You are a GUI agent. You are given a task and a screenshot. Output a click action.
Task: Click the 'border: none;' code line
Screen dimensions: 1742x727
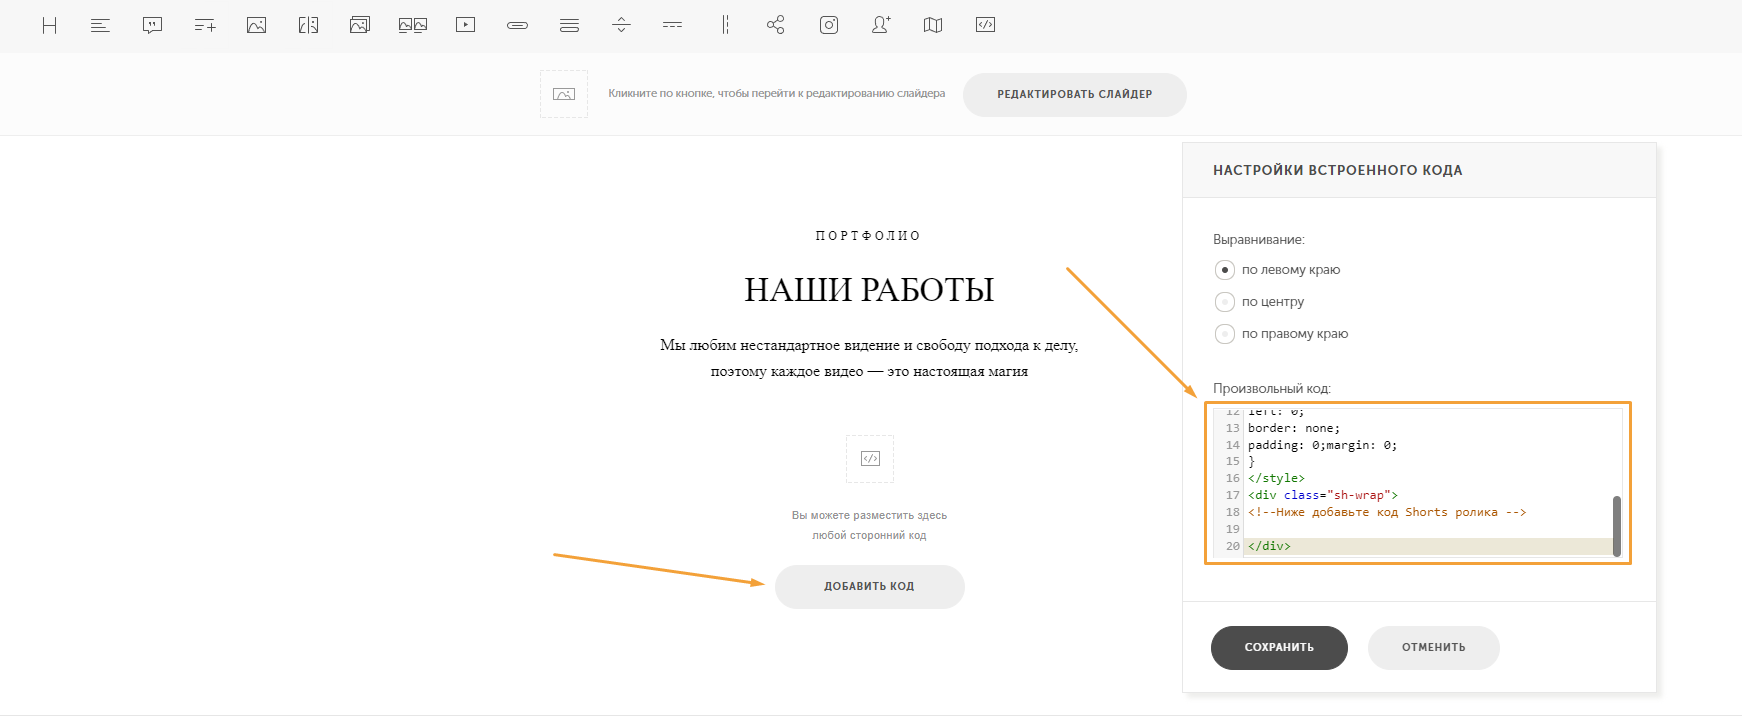pyautogui.click(x=1294, y=428)
